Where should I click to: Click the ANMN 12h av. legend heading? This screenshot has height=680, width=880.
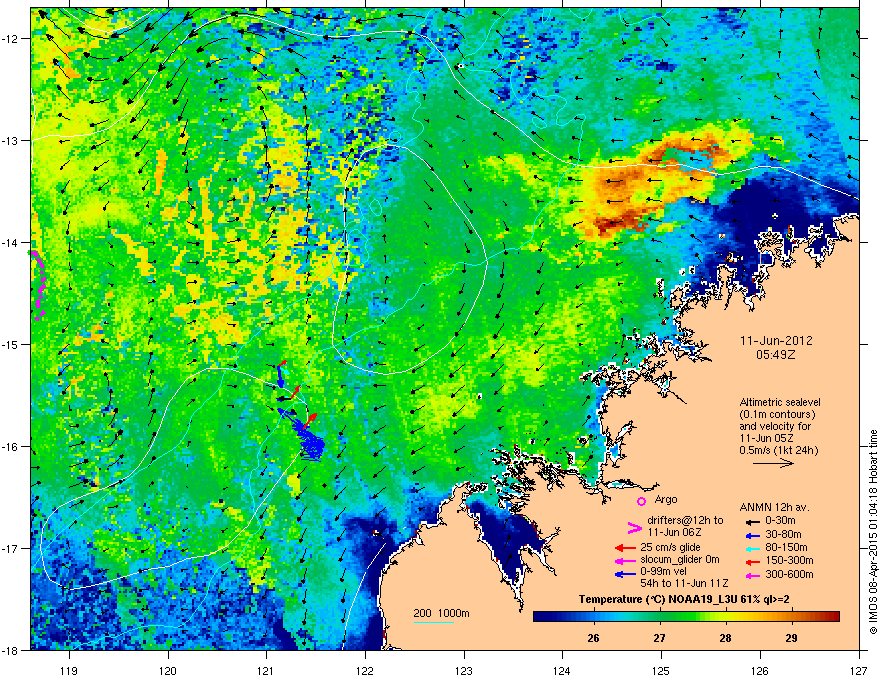(x=774, y=508)
